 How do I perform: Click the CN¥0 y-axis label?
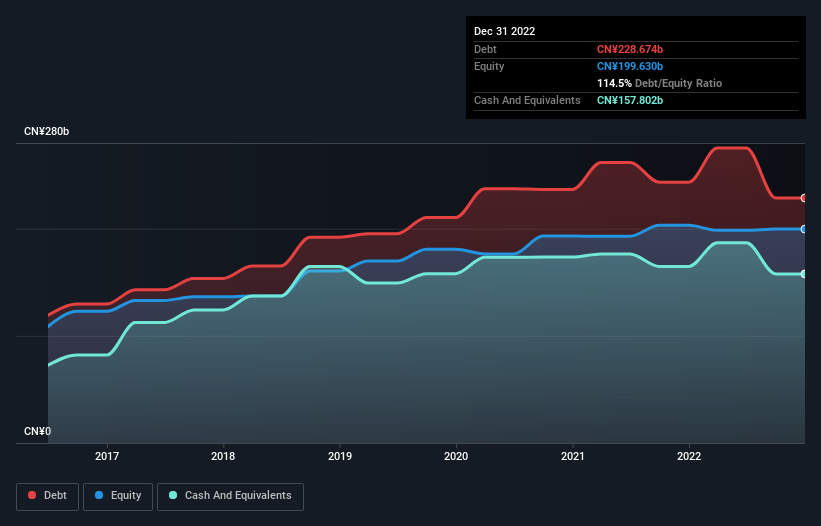click(x=38, y=431)
